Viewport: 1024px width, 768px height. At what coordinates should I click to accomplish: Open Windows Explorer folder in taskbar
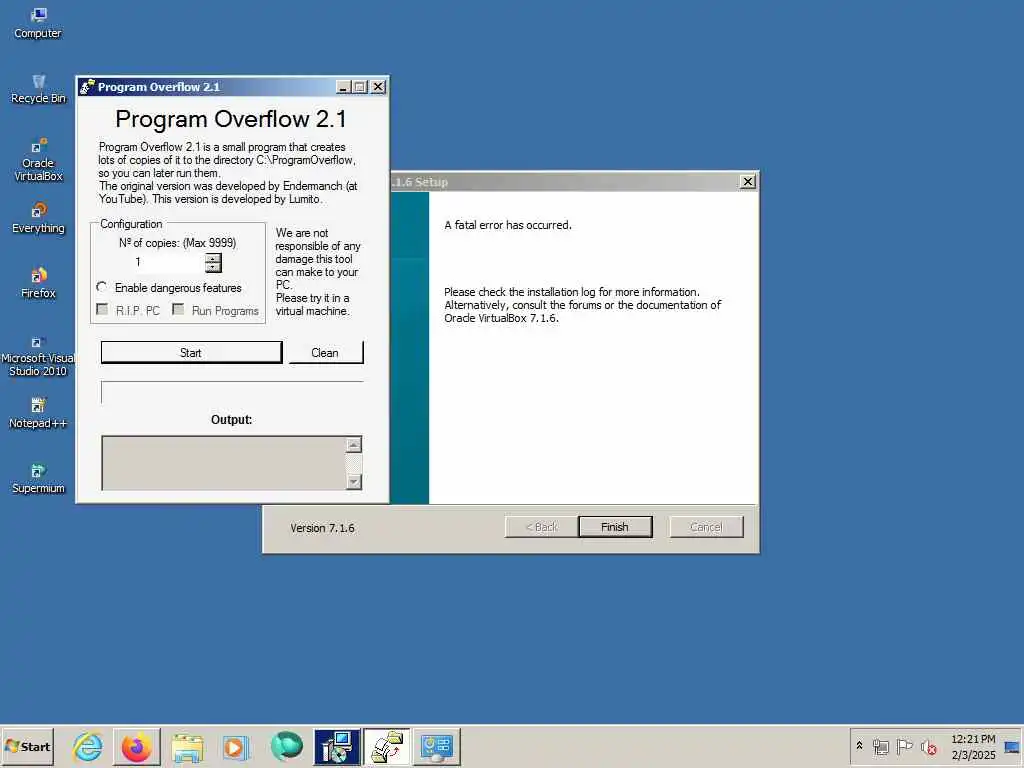187,746
